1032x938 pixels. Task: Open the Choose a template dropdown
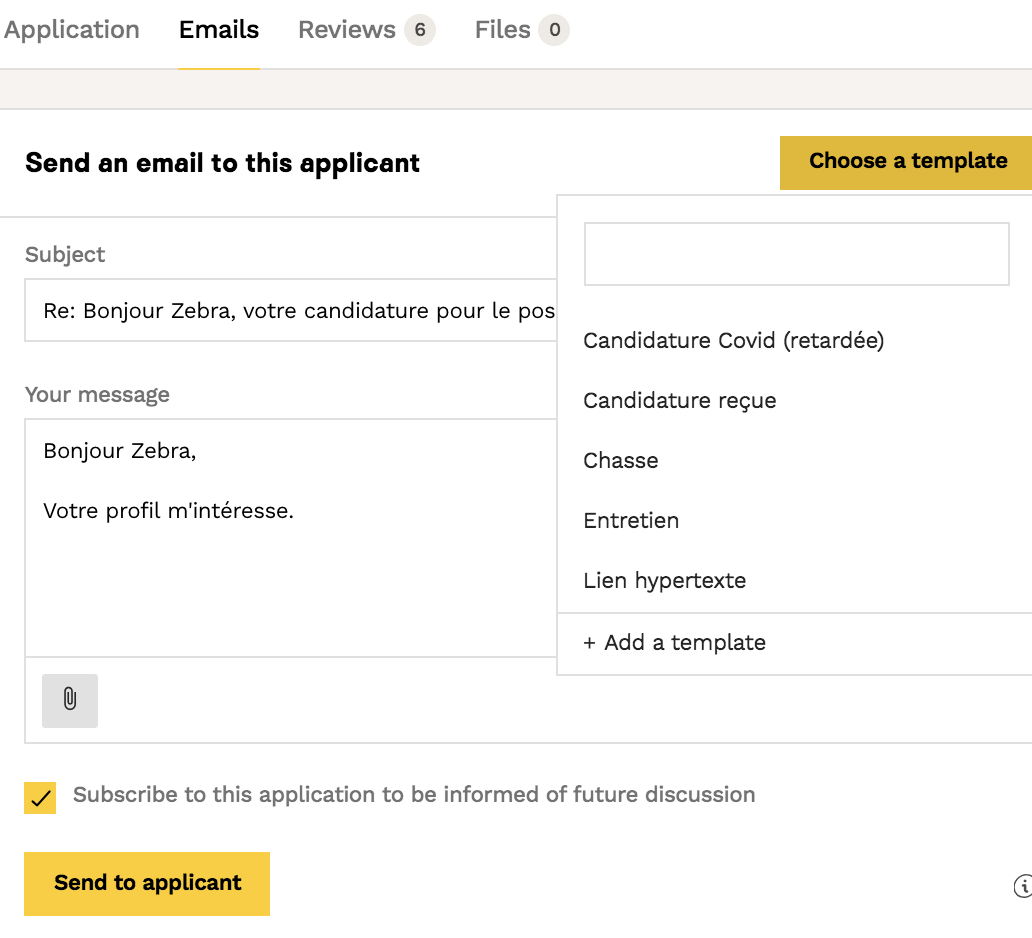(x=906, y=162)
